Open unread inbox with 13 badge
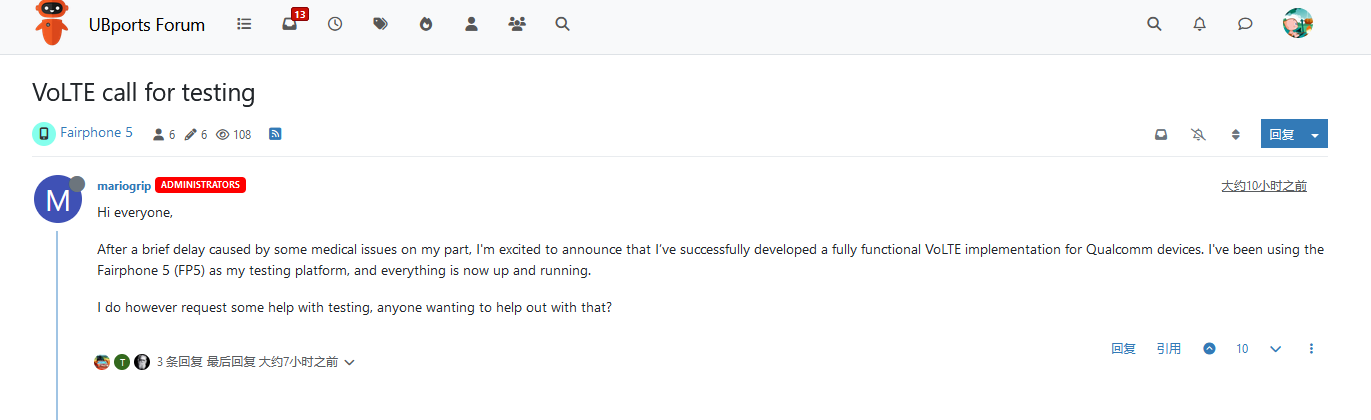Viewport: 1371px width, 420px height. (x=290, y=24)
